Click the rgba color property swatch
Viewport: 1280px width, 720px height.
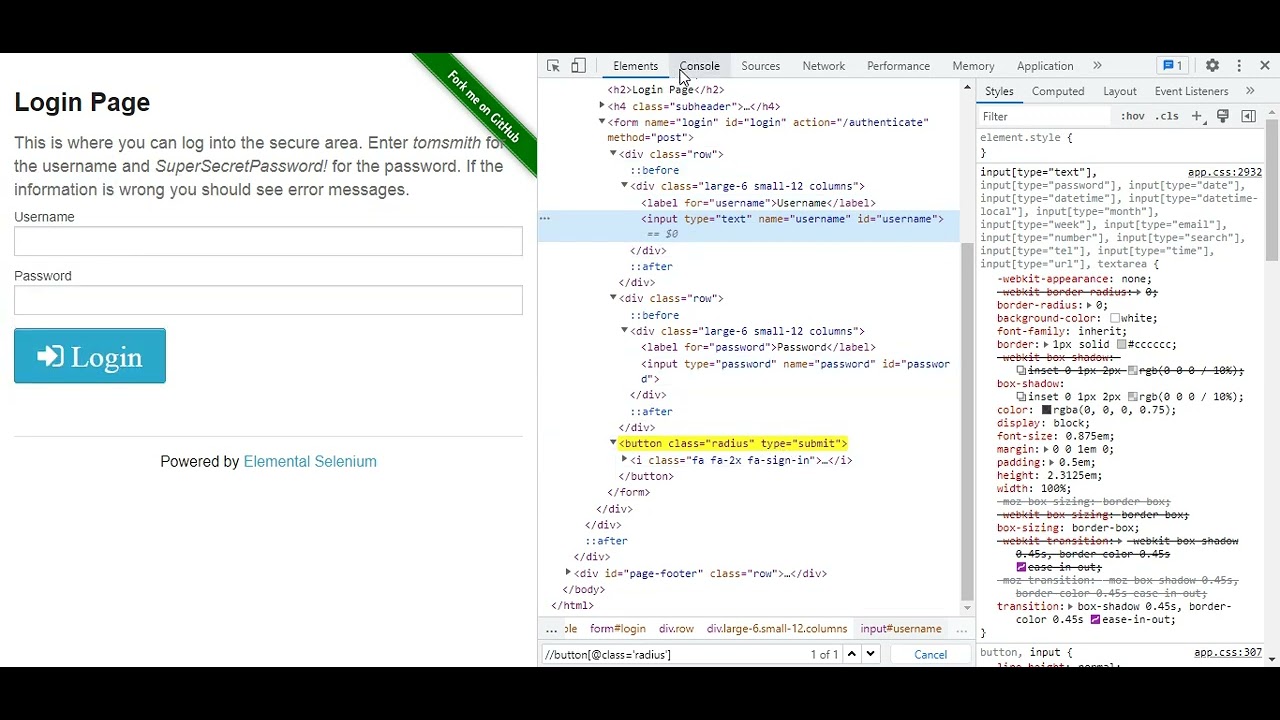(1046, 410)
